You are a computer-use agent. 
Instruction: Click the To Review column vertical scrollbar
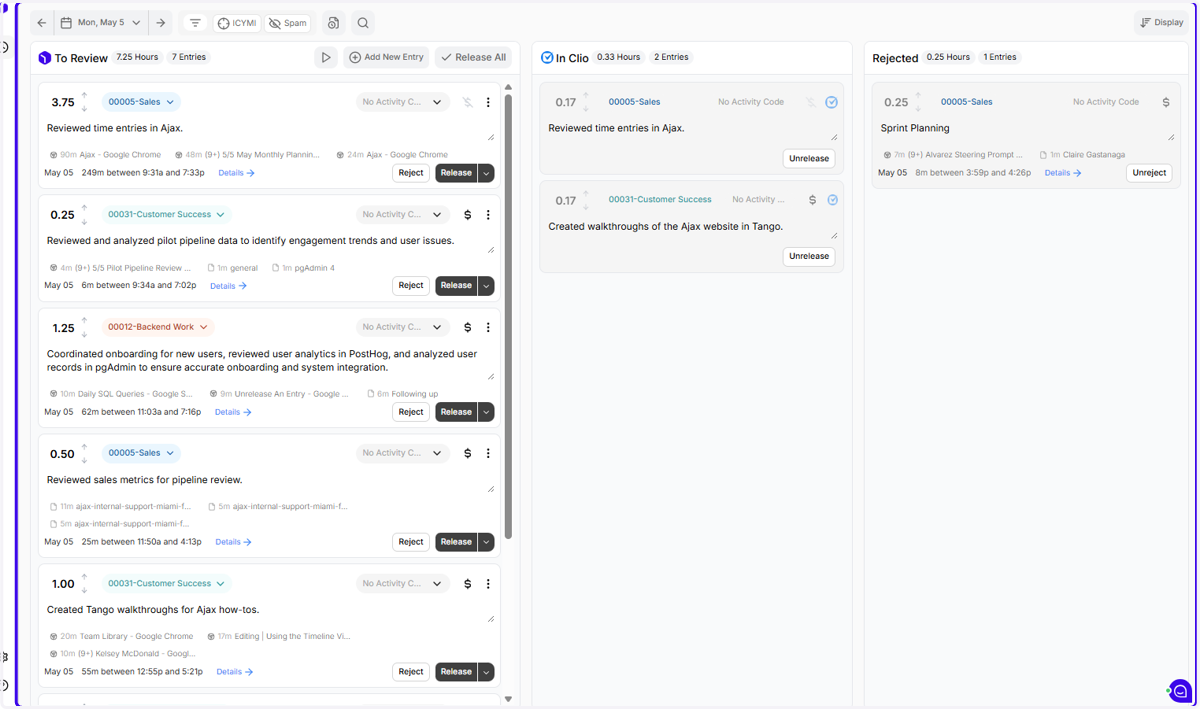(508, 318)
